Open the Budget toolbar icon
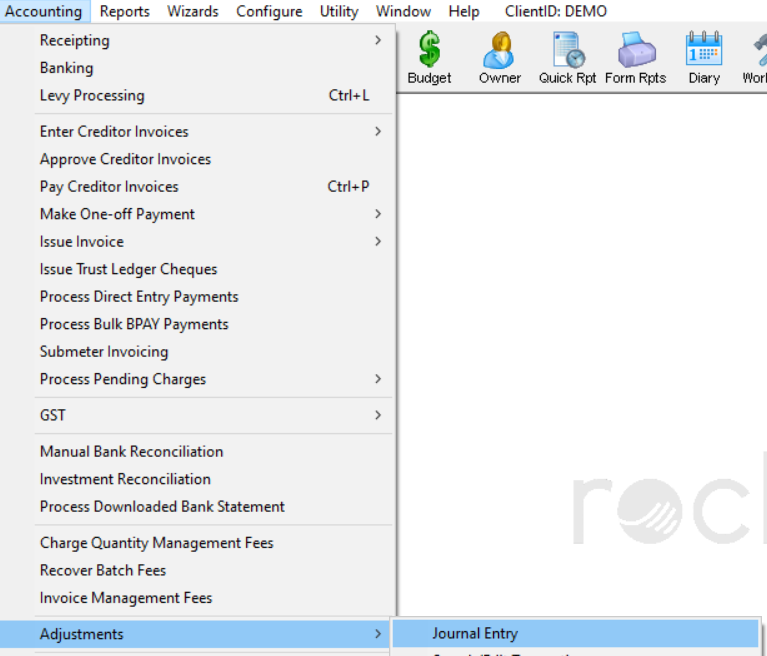Screen dimensions: 767x656 (429, 58)
